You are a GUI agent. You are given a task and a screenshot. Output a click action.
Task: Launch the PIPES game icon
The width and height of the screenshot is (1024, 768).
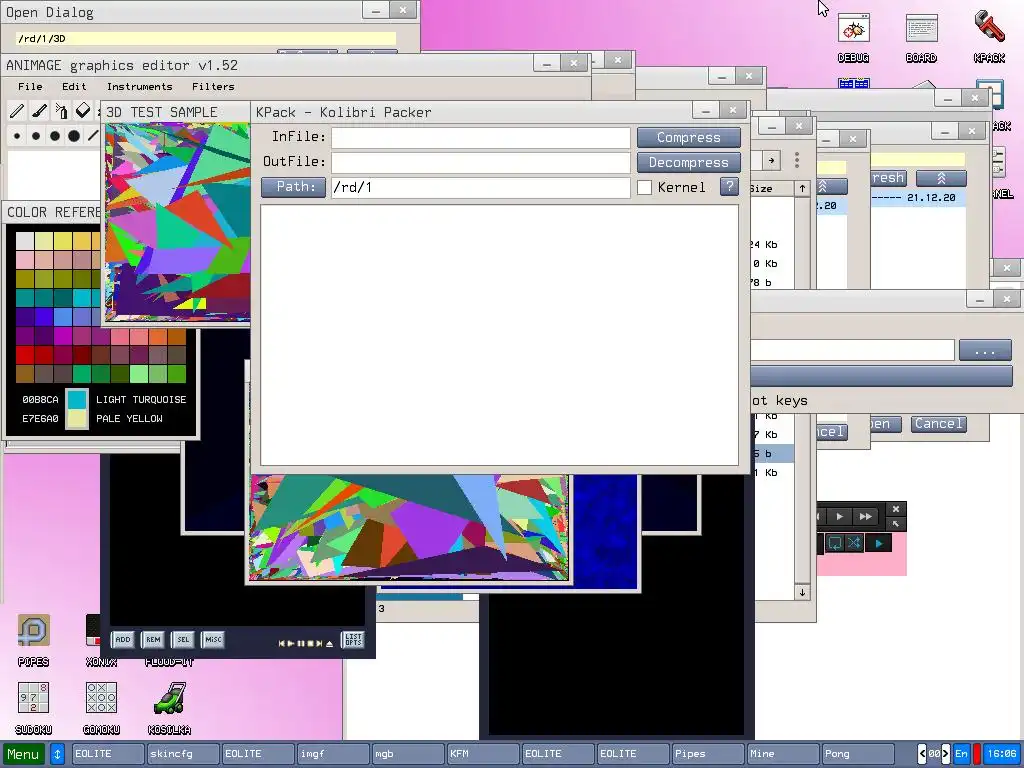point(33,640)
